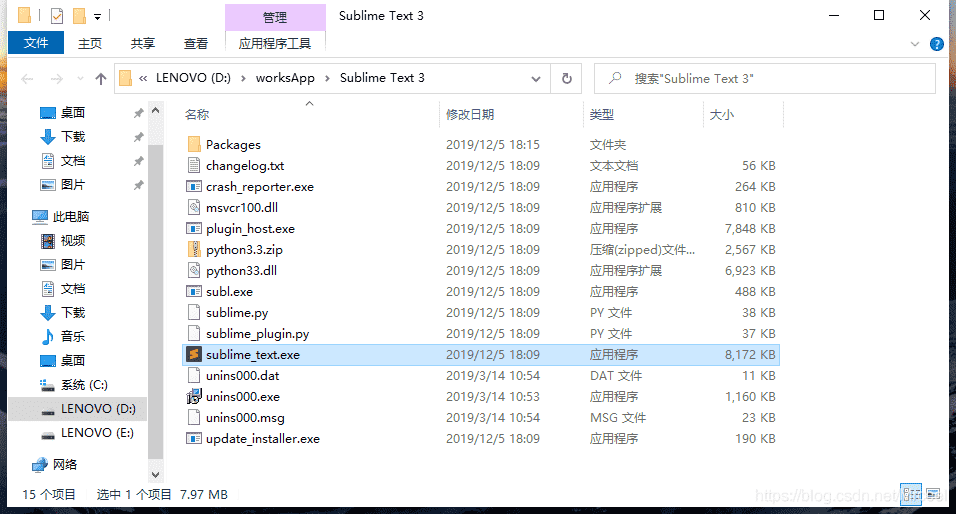Click the forward navigation arrow
This screenshot has width=956, height=514.
(57, 79)
